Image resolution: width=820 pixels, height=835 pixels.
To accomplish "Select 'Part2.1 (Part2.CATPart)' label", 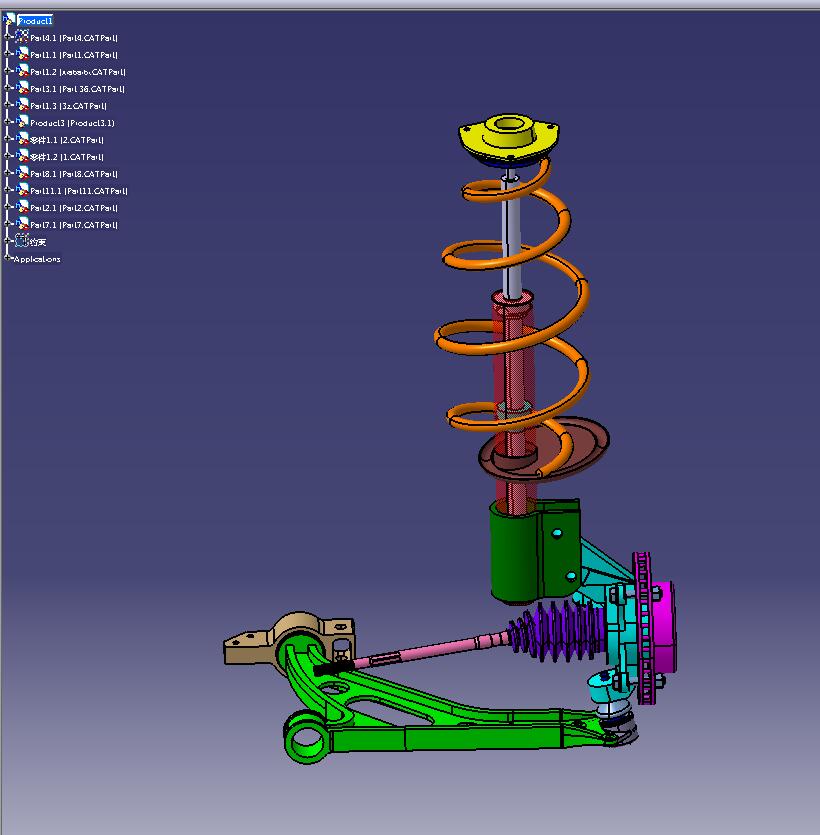I will coord(73,208).
